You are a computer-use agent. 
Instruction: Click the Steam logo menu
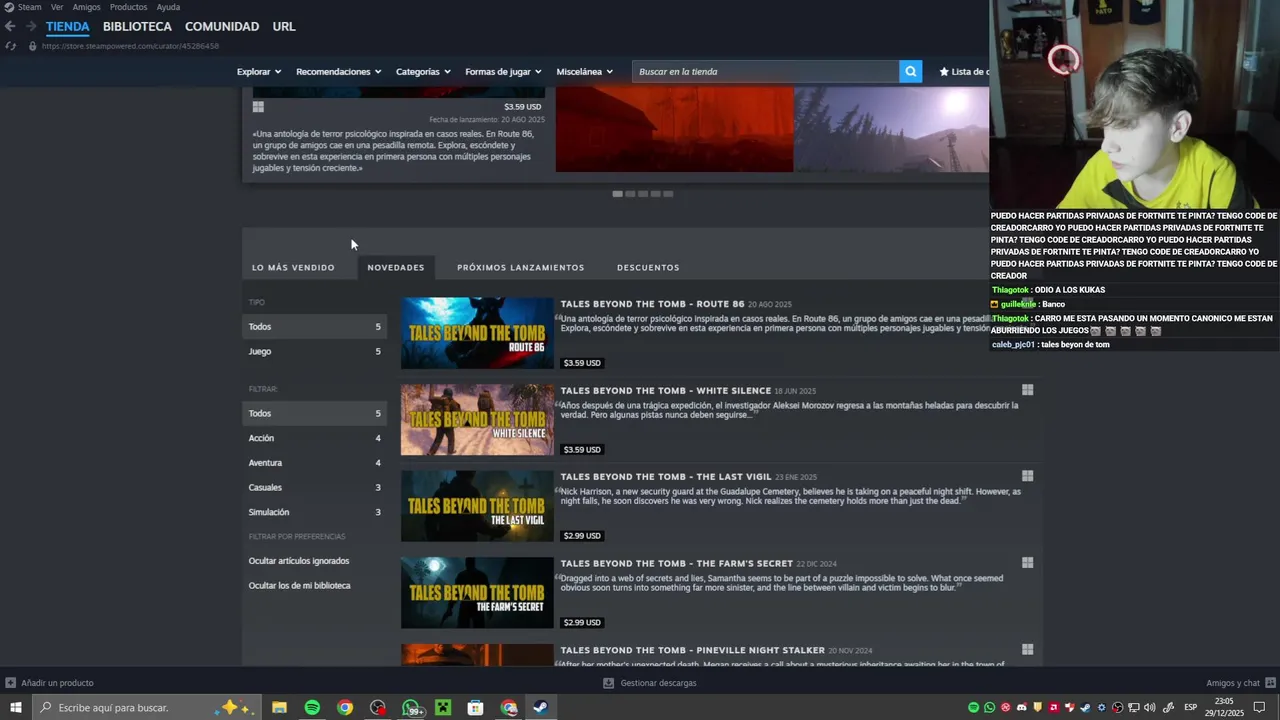tap(23, 7)
